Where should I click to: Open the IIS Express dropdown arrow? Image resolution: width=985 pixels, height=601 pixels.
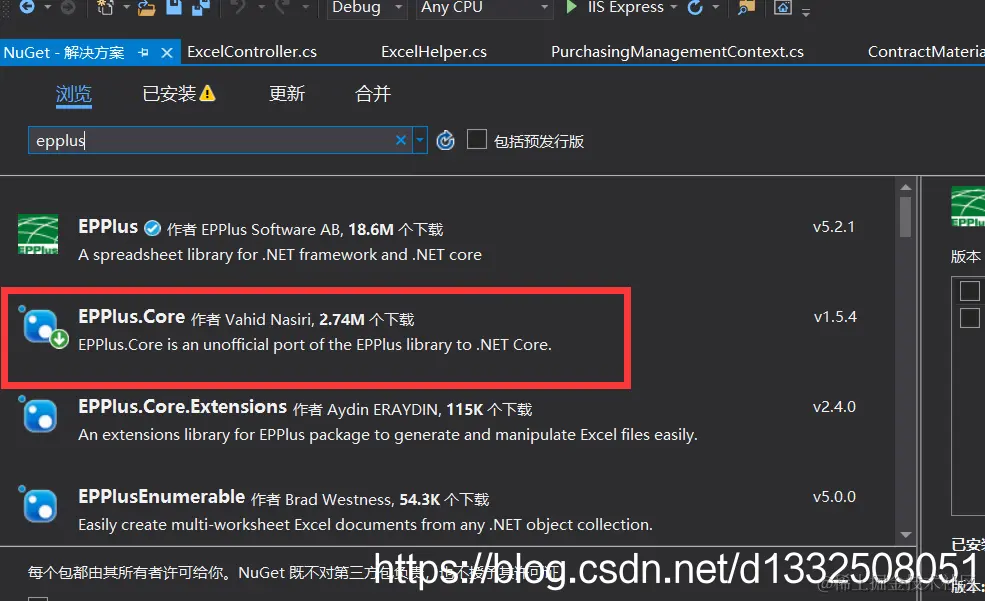tap(674, 8)
